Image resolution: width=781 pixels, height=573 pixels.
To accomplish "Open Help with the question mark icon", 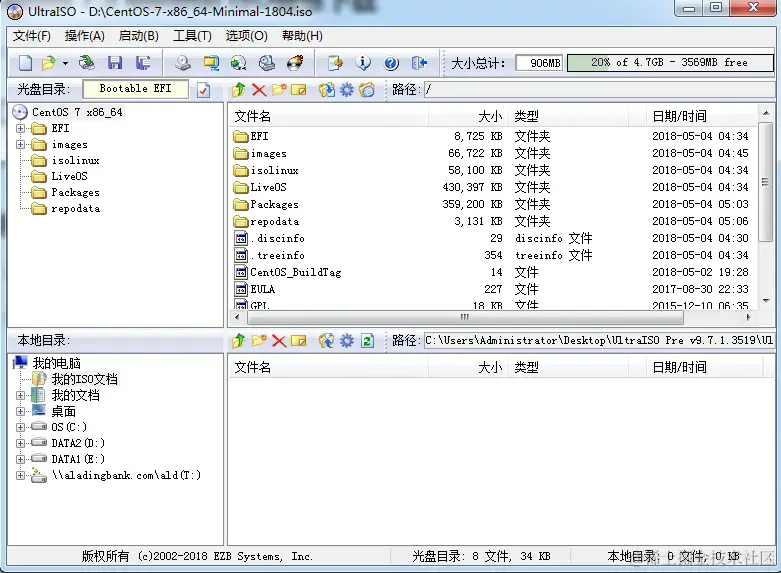I will pyautogui.click(x=391, y=63).
